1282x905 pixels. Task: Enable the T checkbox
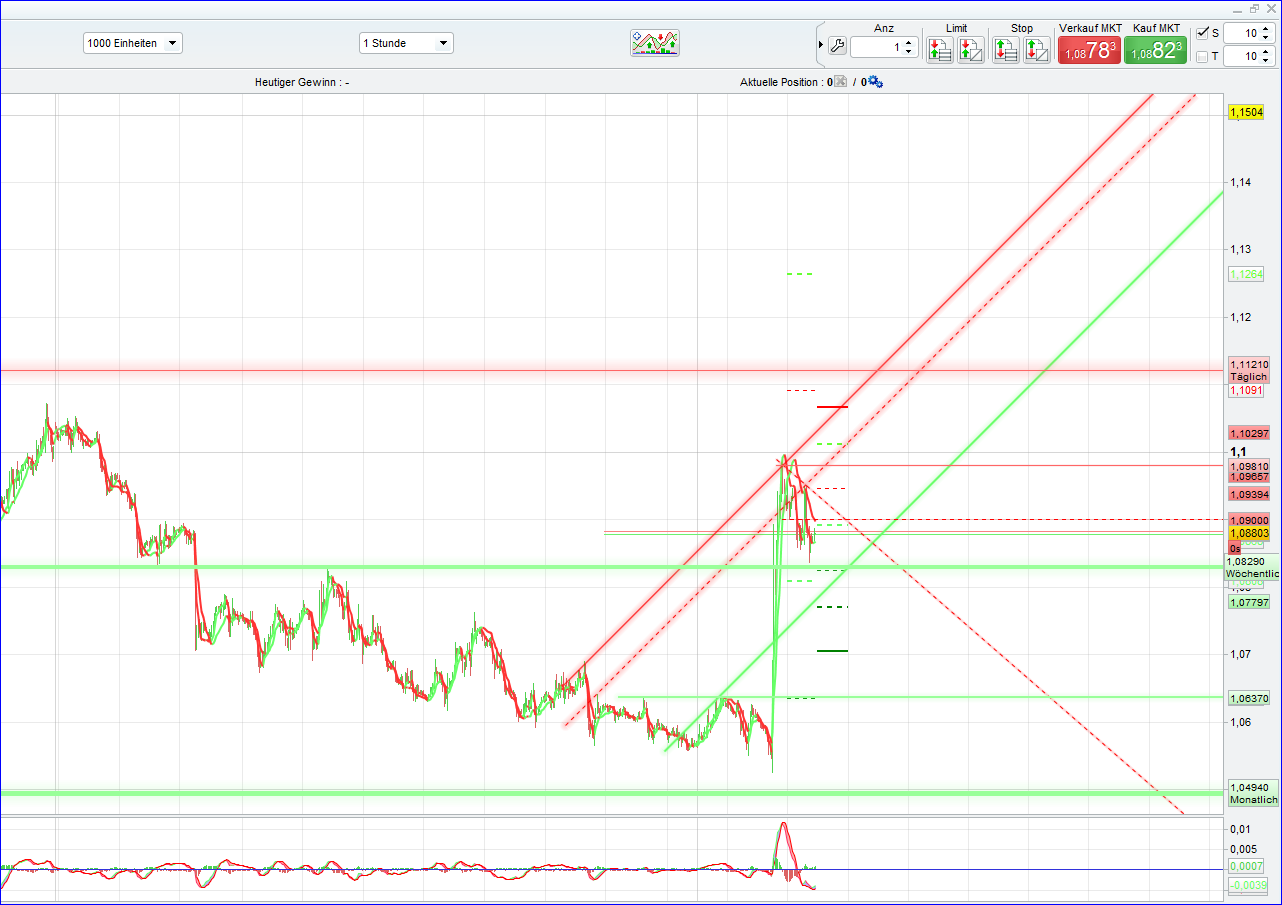point(1204,56)
